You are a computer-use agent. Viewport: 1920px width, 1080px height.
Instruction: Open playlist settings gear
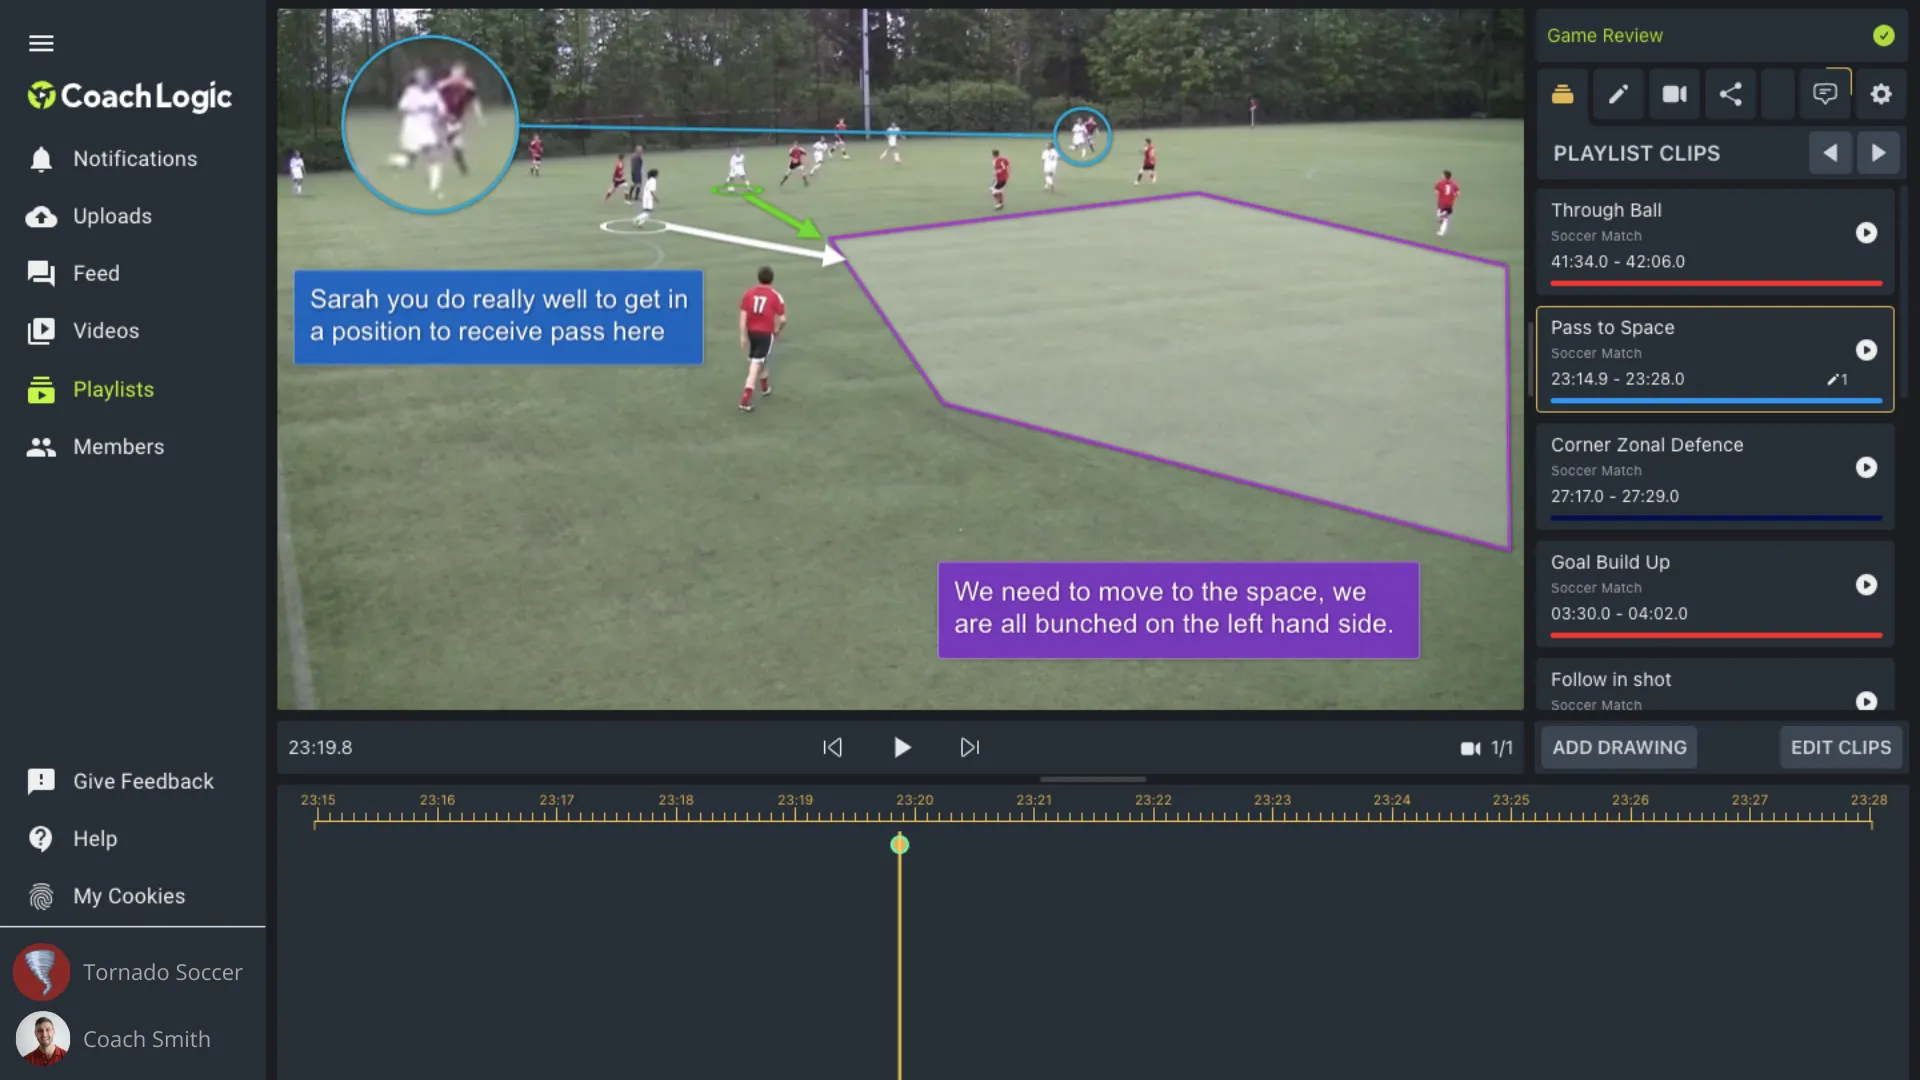[1881, 94]
